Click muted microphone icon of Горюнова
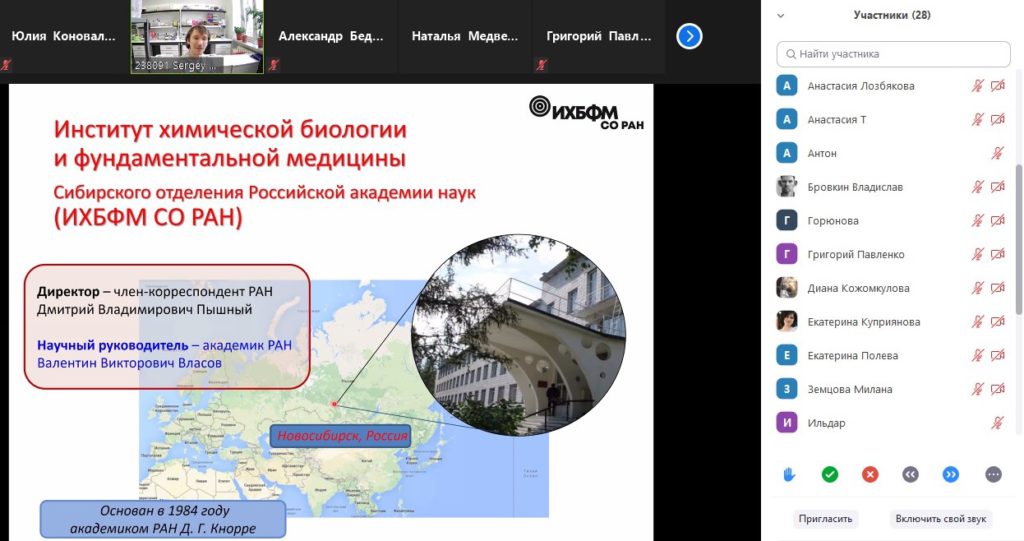The height and width of the screenshot is (541, 1024). (x=978, y=220)
